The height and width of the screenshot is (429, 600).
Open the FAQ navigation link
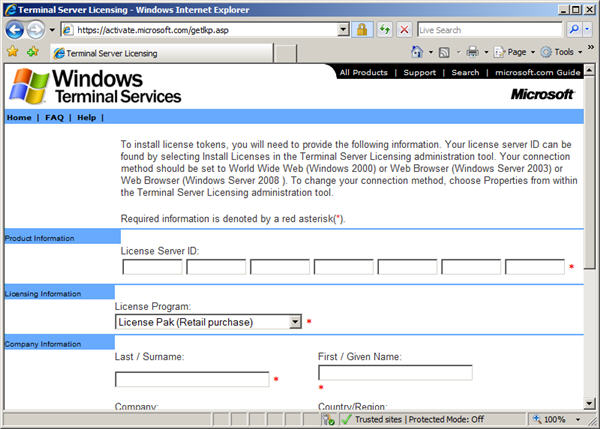click(x=54, y=117)
